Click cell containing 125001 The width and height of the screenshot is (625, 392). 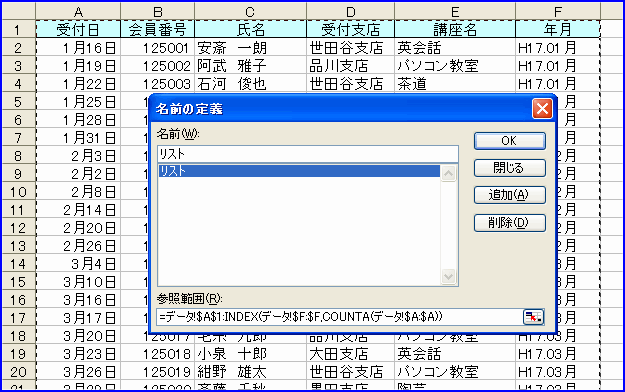[x=157, y=47]
